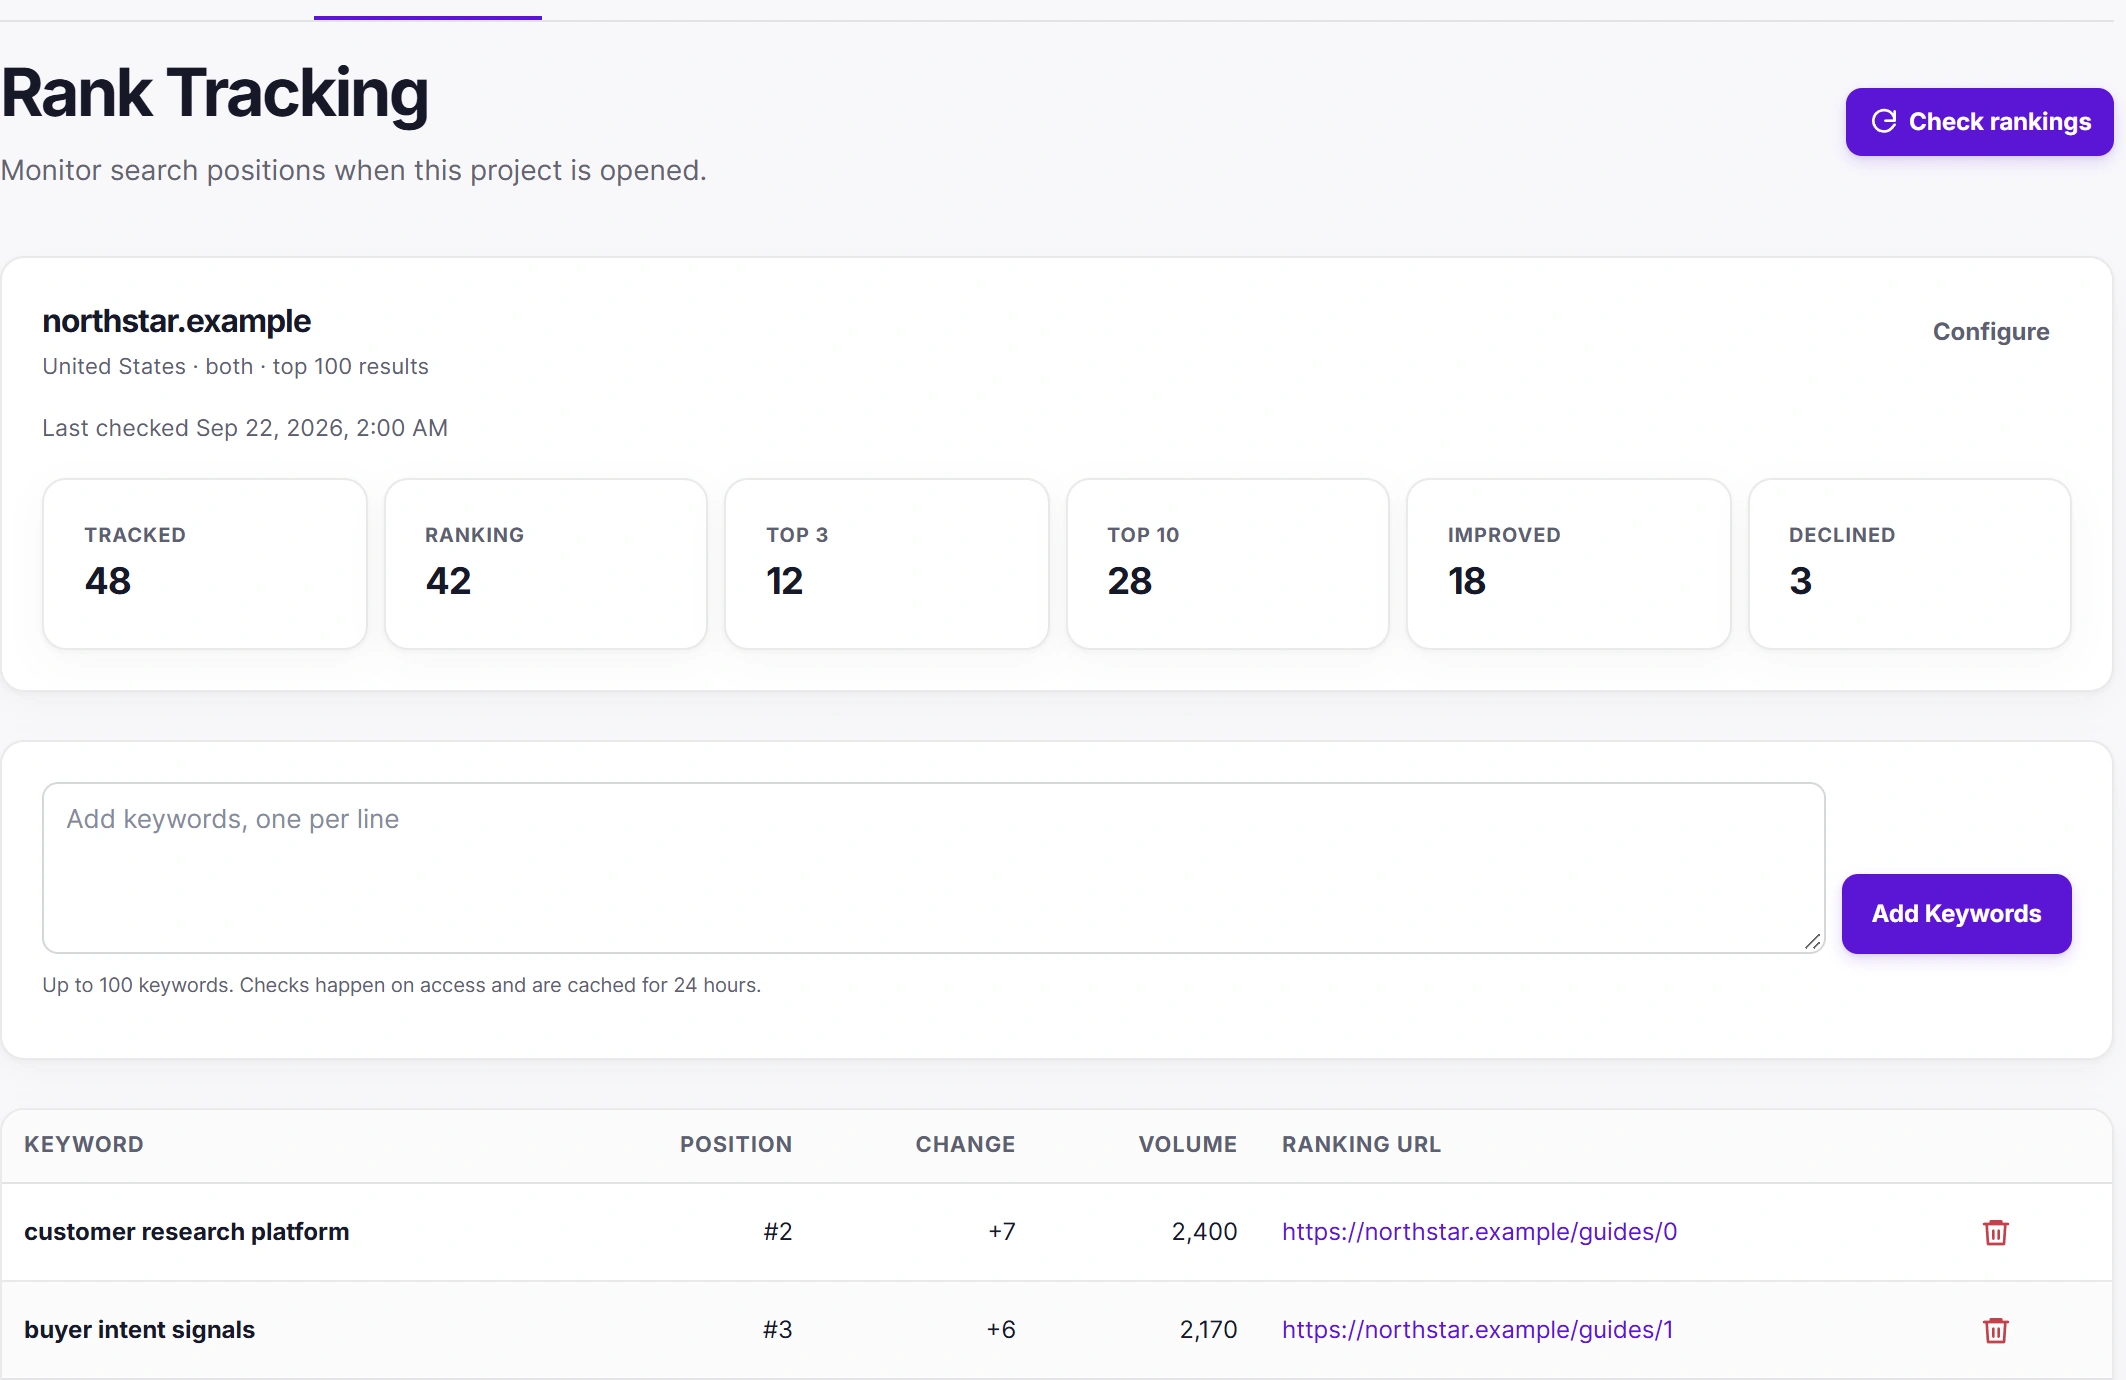Screen dimensions: 2126x1380
Task: Click the Position column header
Action: [736, 1145]
